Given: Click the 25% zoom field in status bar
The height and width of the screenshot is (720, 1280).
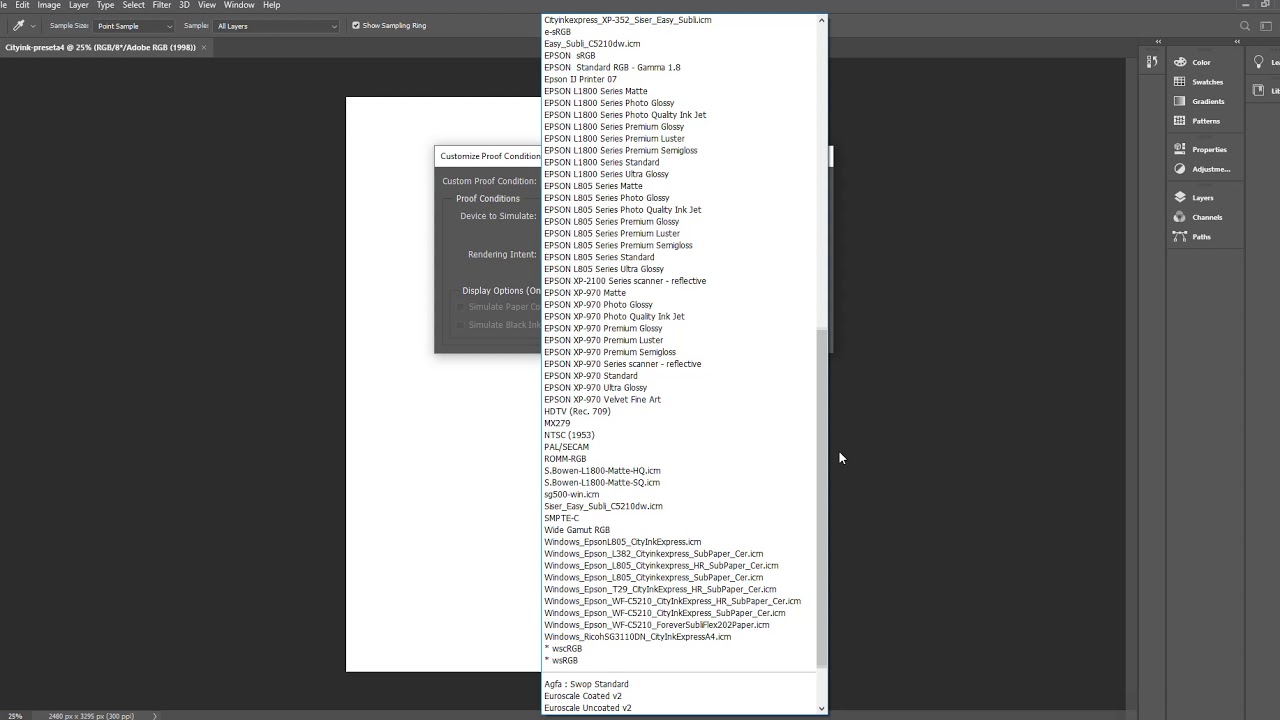Looking at the screenshot, I should coord(16,716).
